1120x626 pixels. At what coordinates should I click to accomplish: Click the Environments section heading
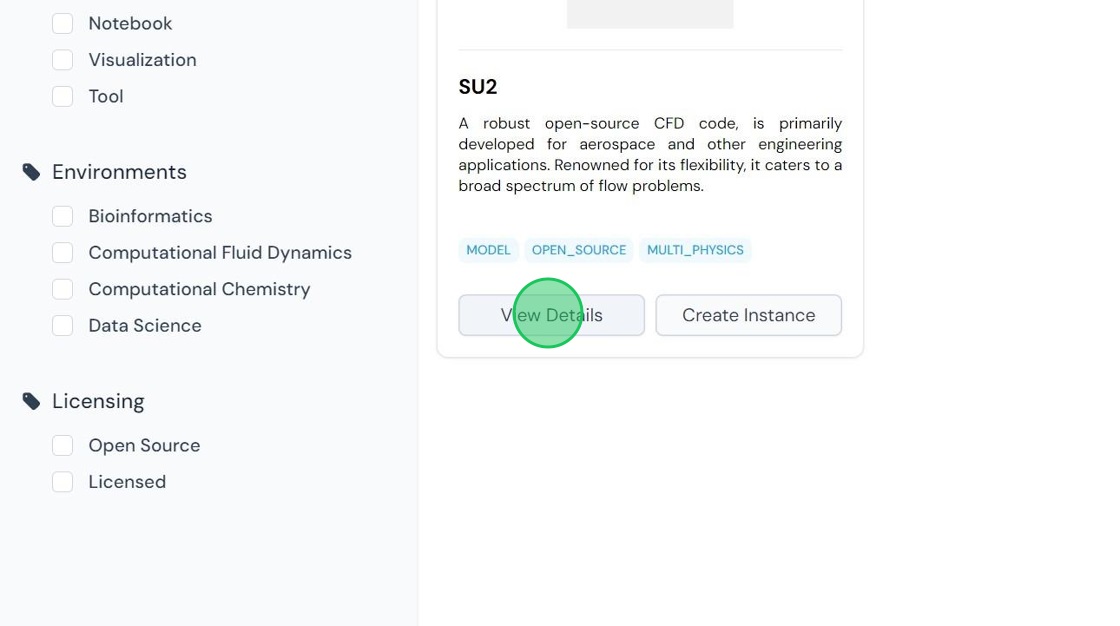pyautogui.click(x=119, y=172)
